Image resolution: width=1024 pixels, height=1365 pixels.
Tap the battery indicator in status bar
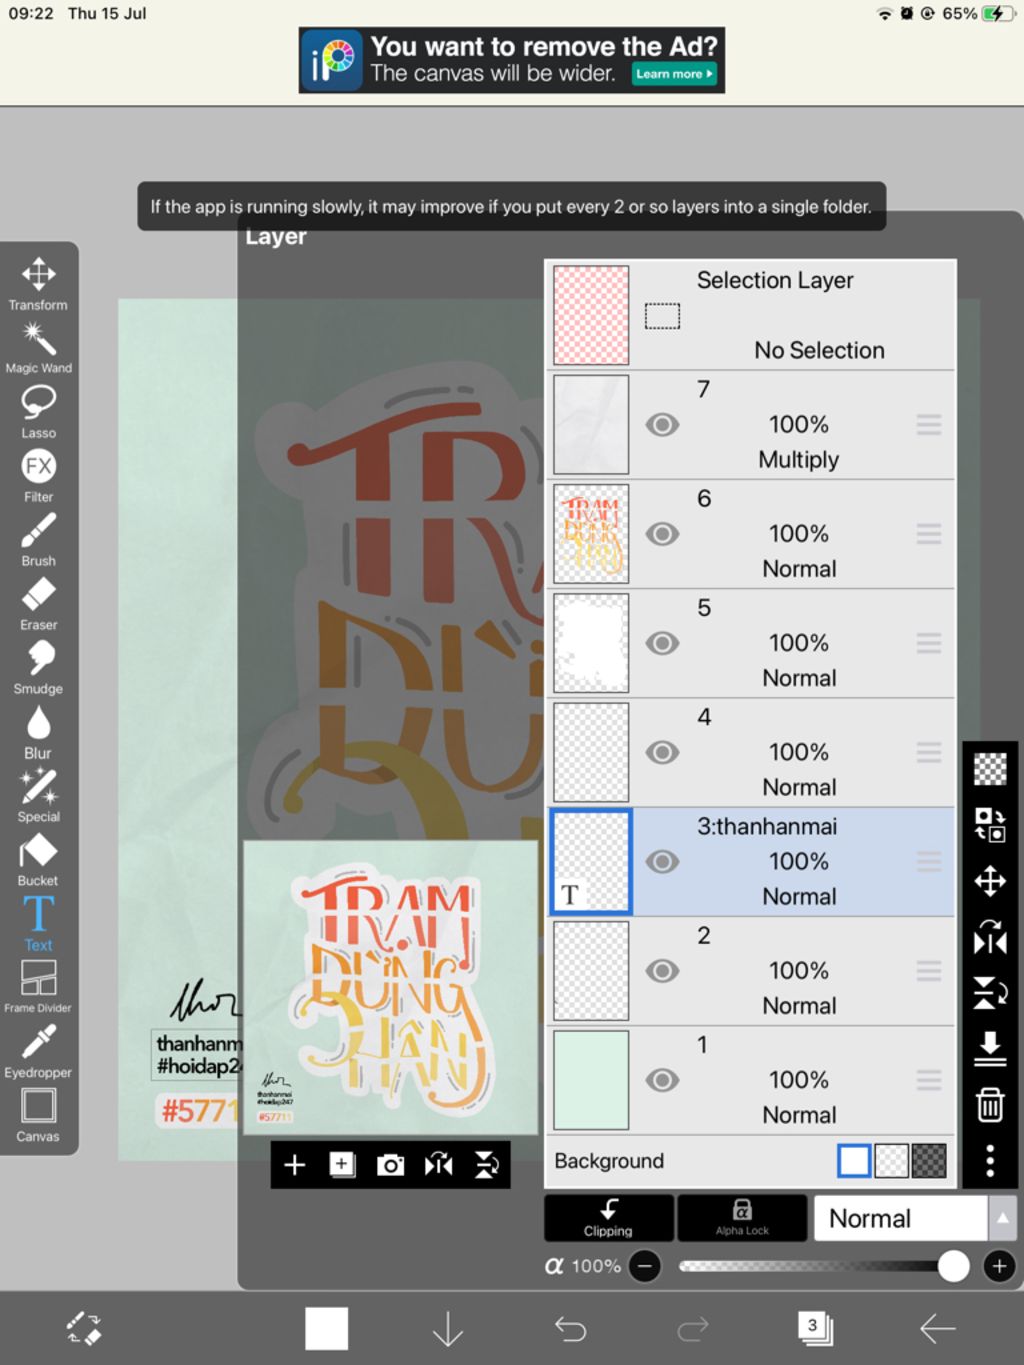(998, 13)
